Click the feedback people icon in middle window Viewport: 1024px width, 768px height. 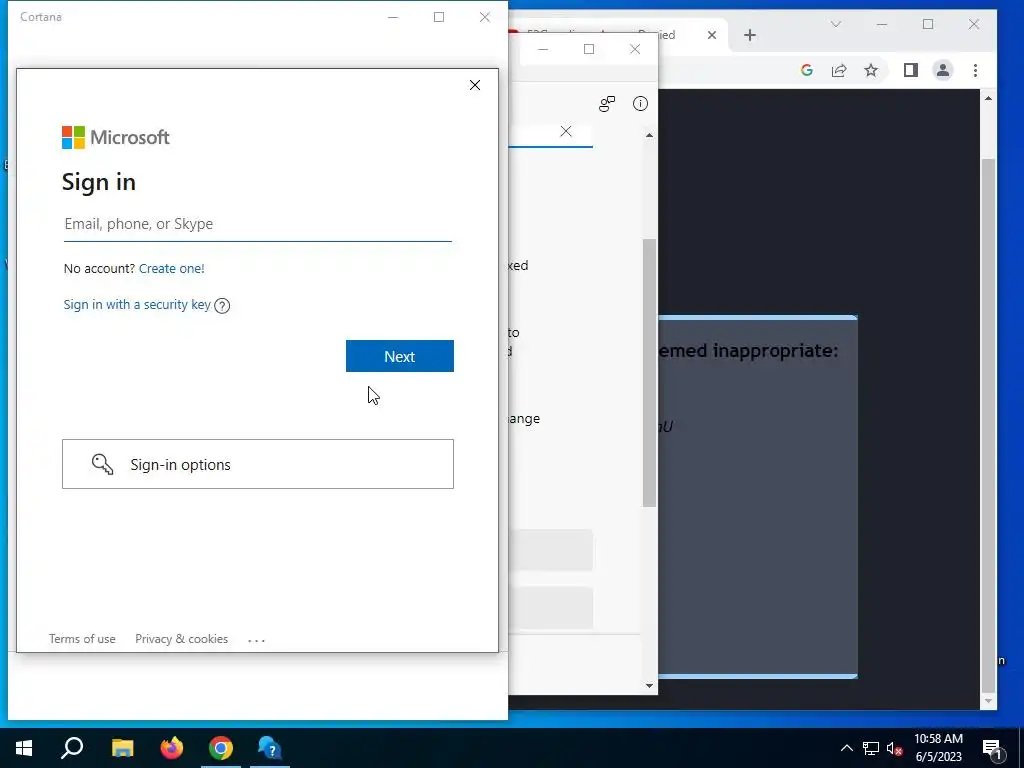(607, 104)
